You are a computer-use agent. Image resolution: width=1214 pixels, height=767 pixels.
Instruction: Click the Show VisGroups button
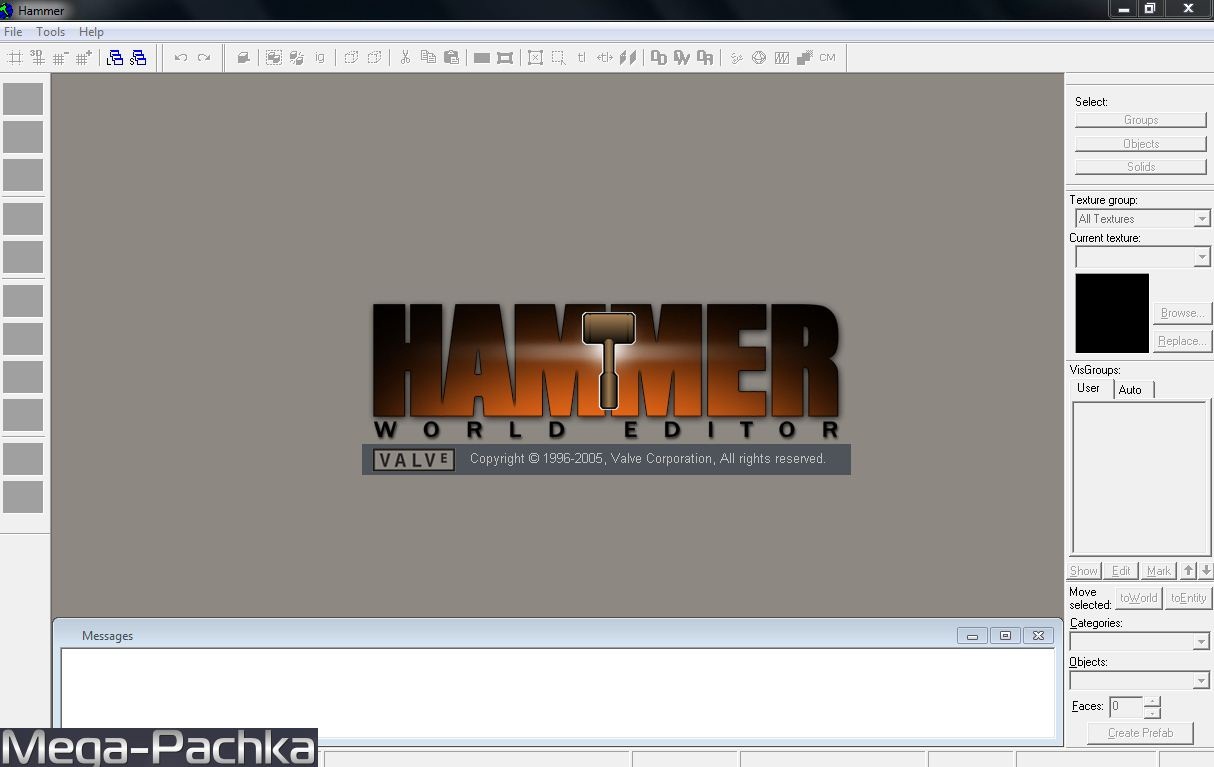click(1084, 571)
